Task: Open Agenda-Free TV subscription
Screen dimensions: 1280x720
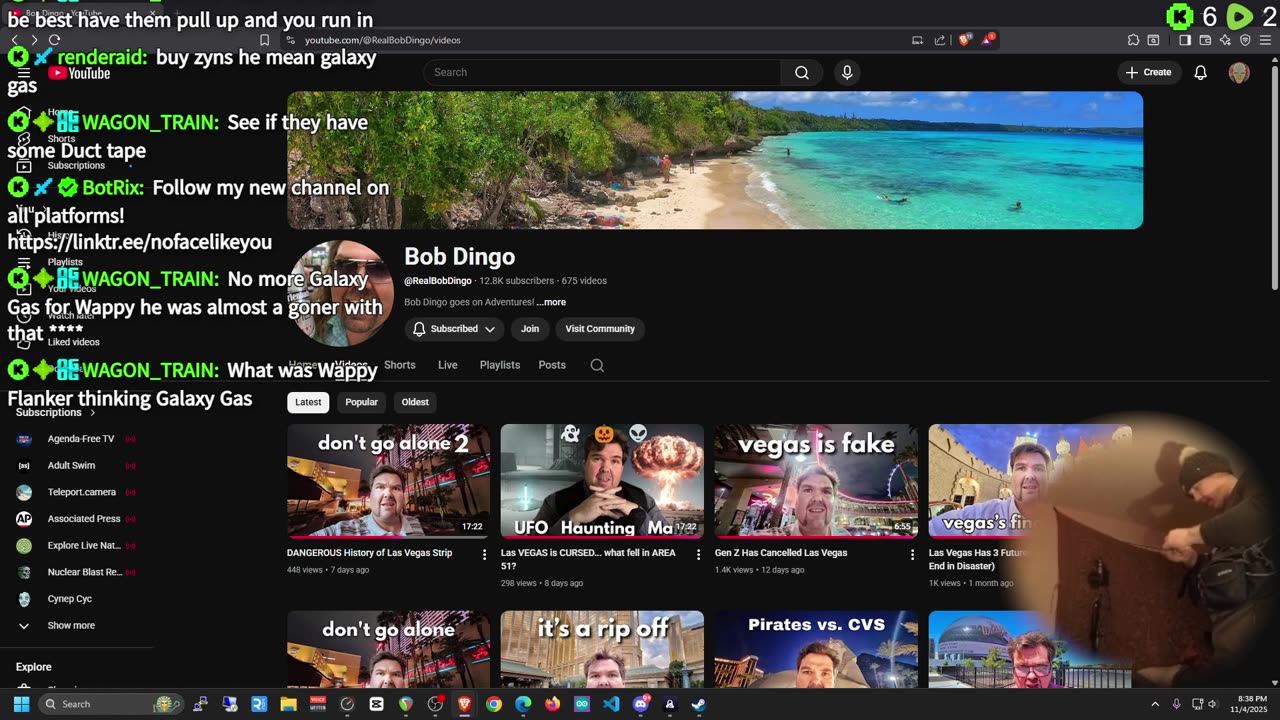Action: point(80,439)
